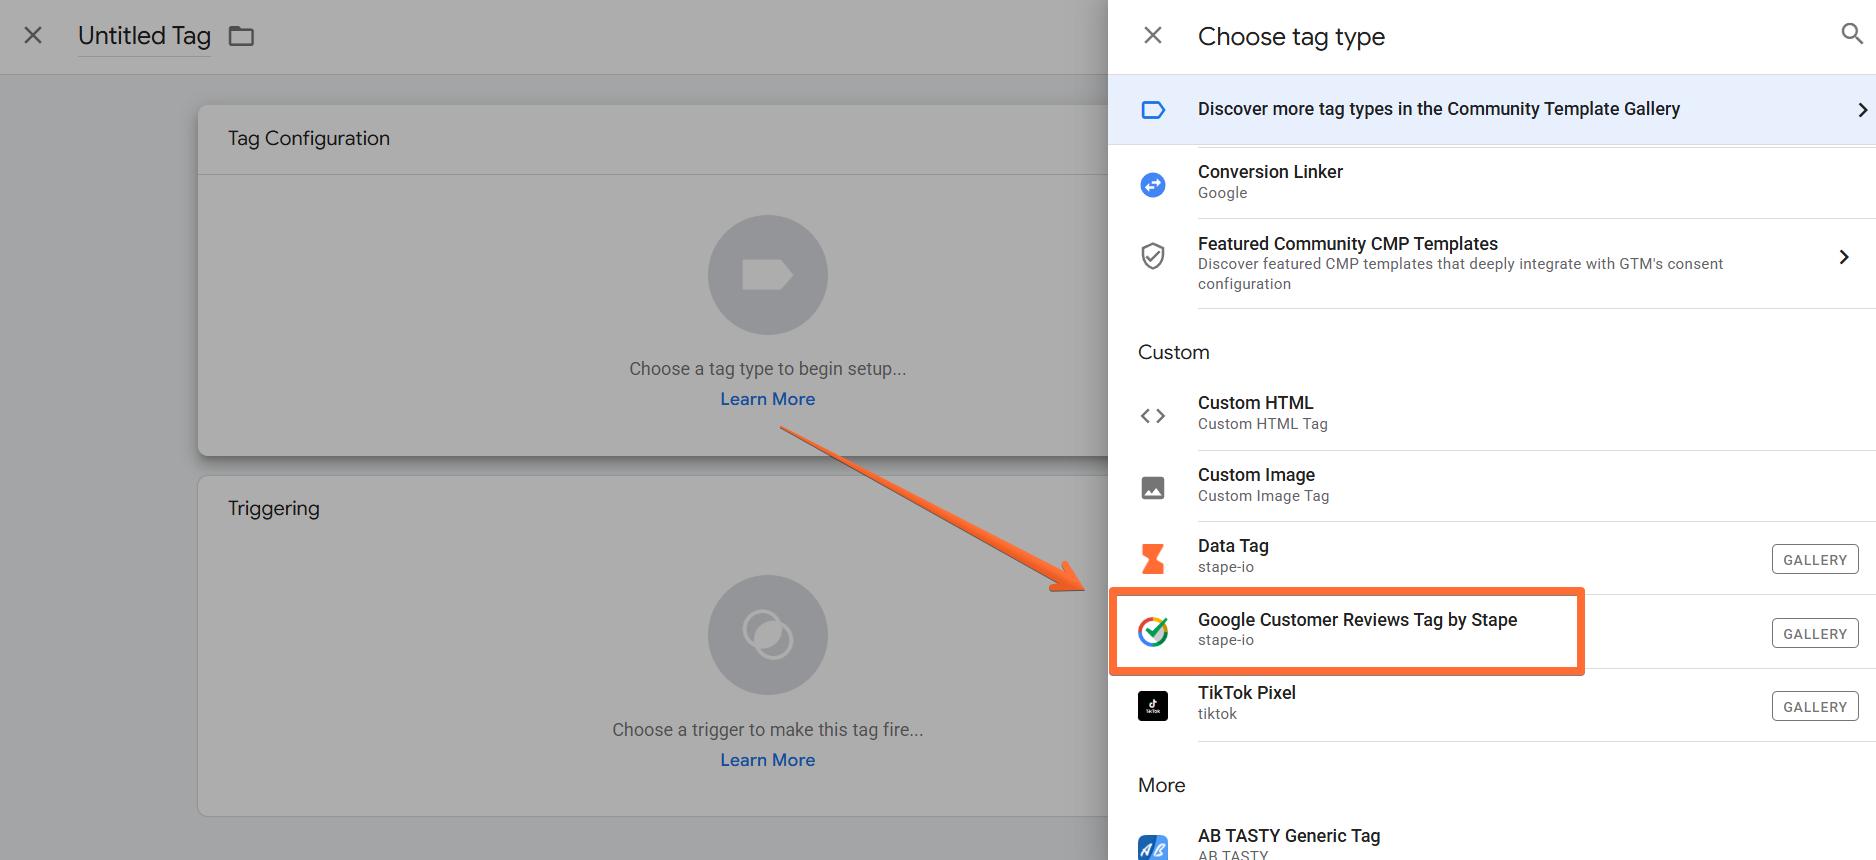Expand Featured Community CMP Templates chevron
The width and height of the screenshot is (1876, 860).
(x=1844, y=257)
